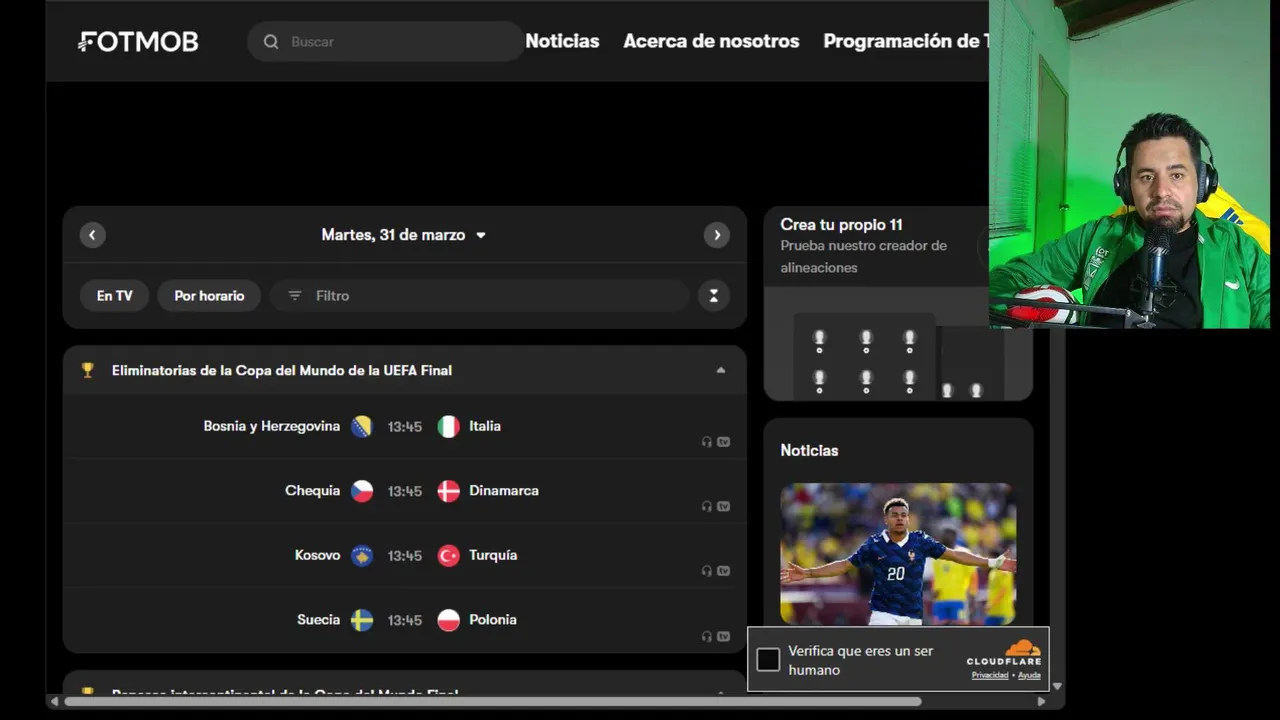Click TV icon on Chequia–Dinamarca row
1280x720 pixels.
pyautogui.click(x=723, y=507)
